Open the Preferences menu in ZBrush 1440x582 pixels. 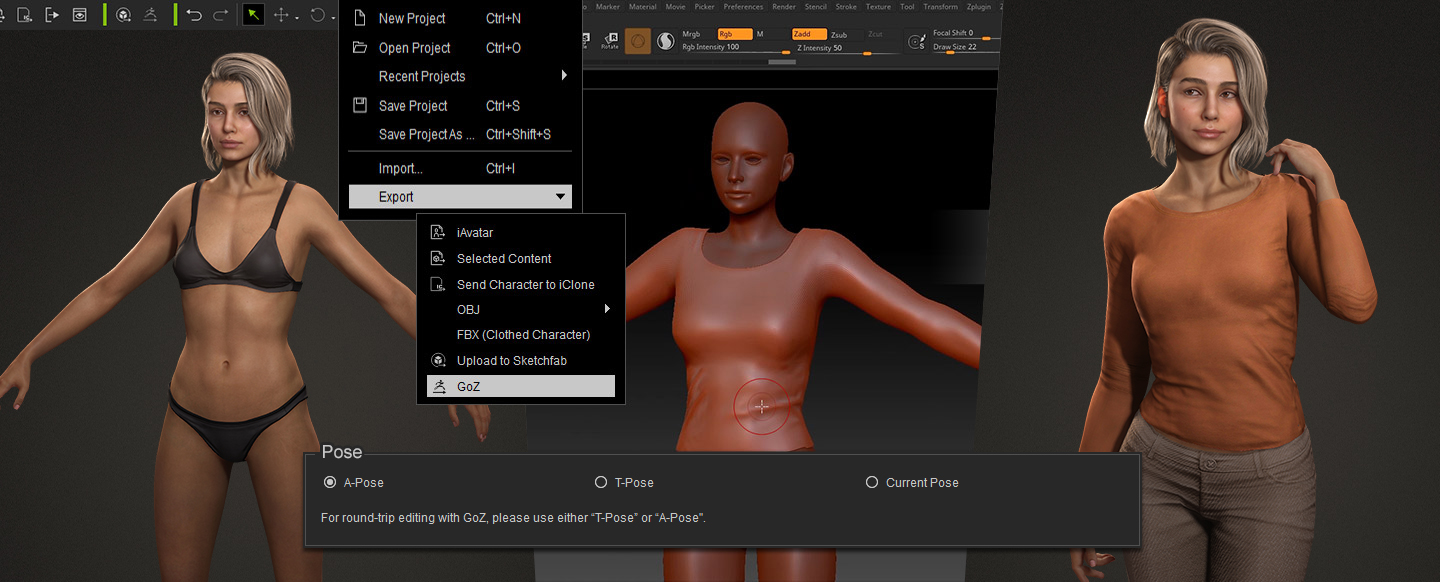click(743, 7)
